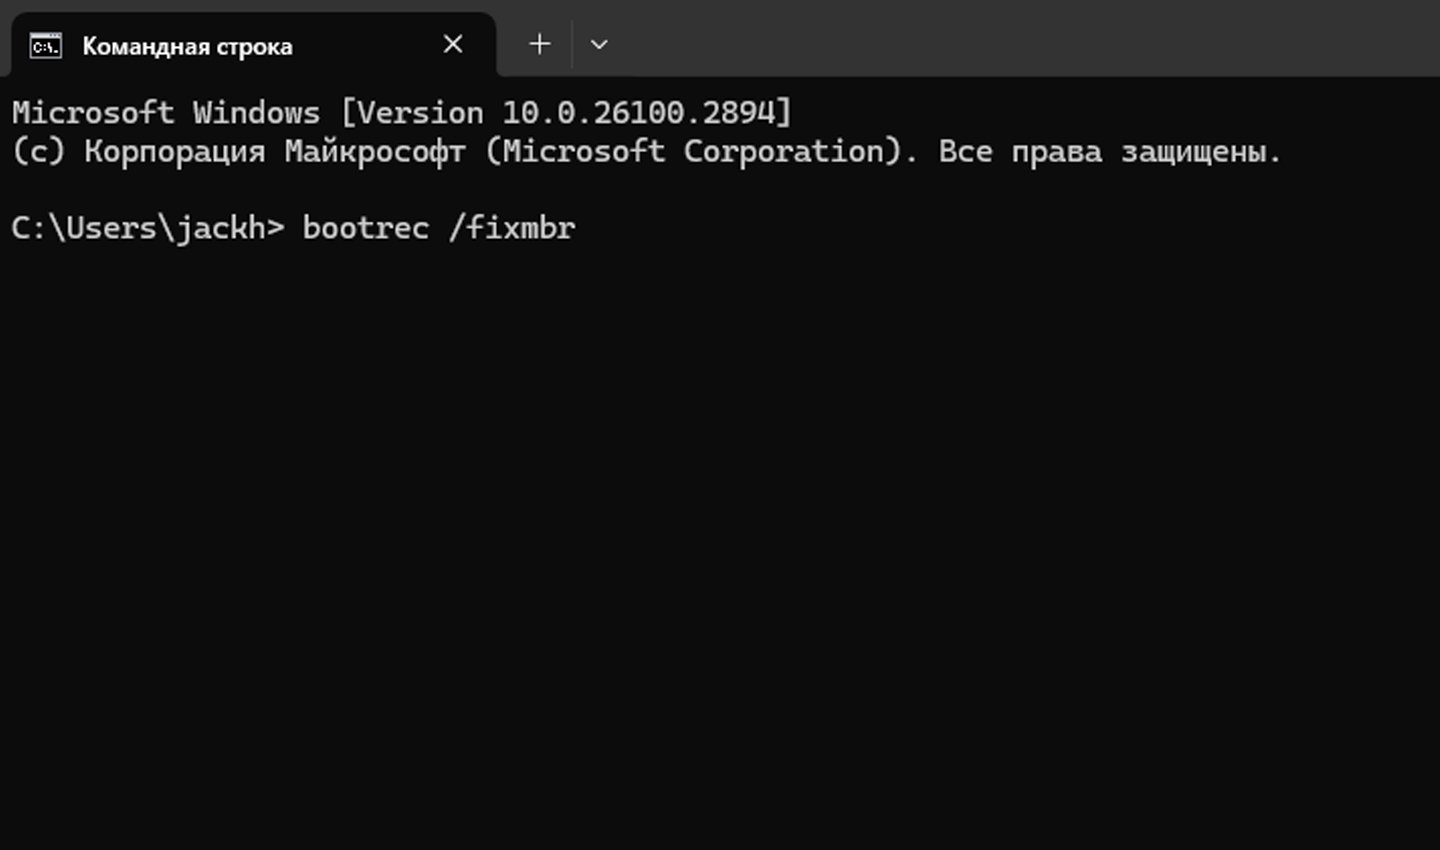1440x850 pixels.
Task: Click the bottom empty region of terminal window
Action: coord(720,780)
